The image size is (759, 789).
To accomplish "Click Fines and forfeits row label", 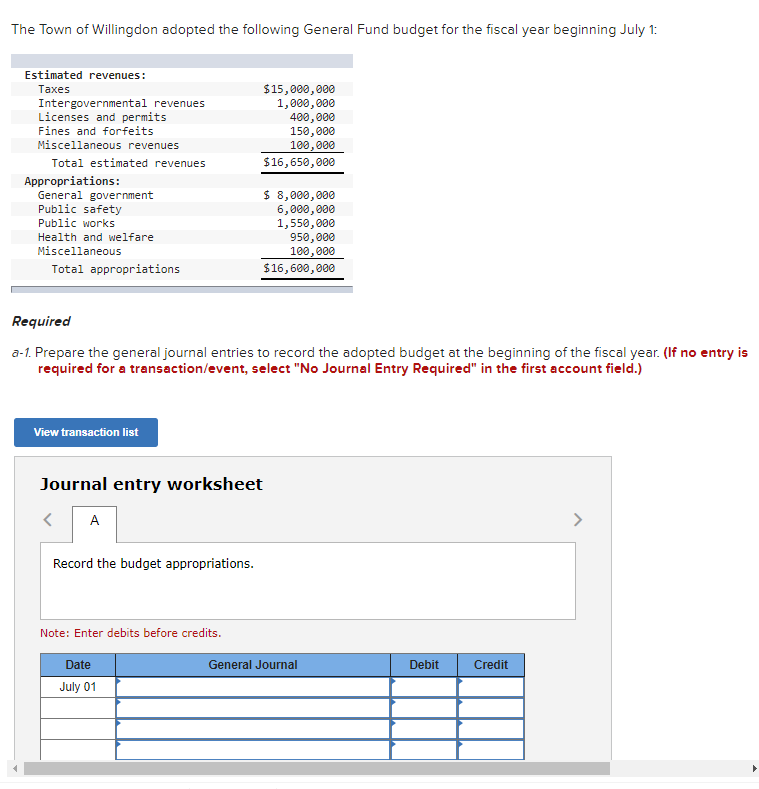I will (96, 131).
